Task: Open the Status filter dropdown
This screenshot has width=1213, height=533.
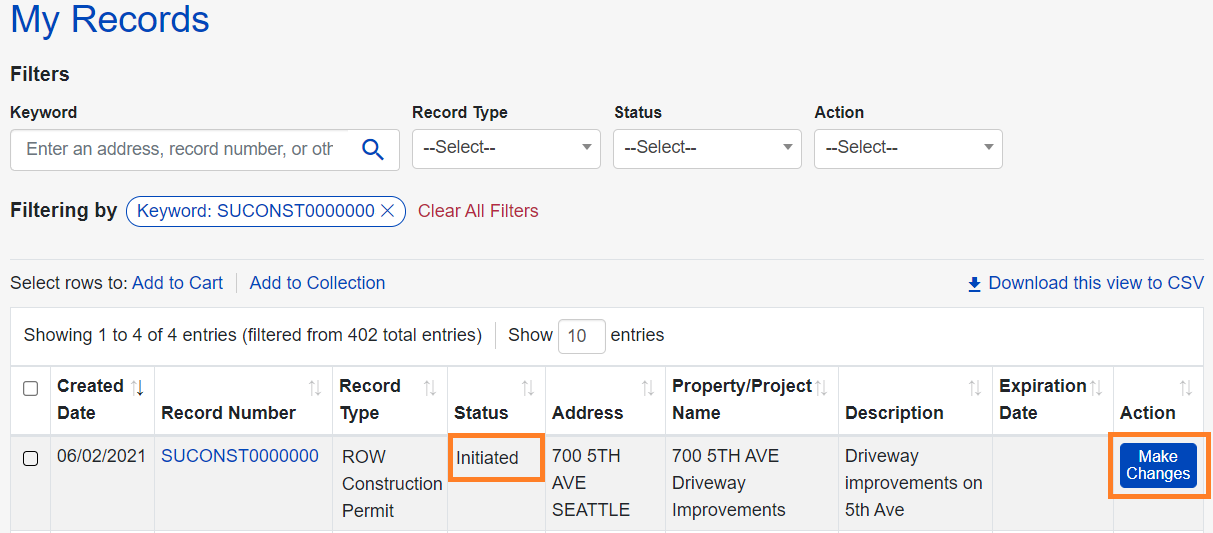Action: click(x=707, y=148)
